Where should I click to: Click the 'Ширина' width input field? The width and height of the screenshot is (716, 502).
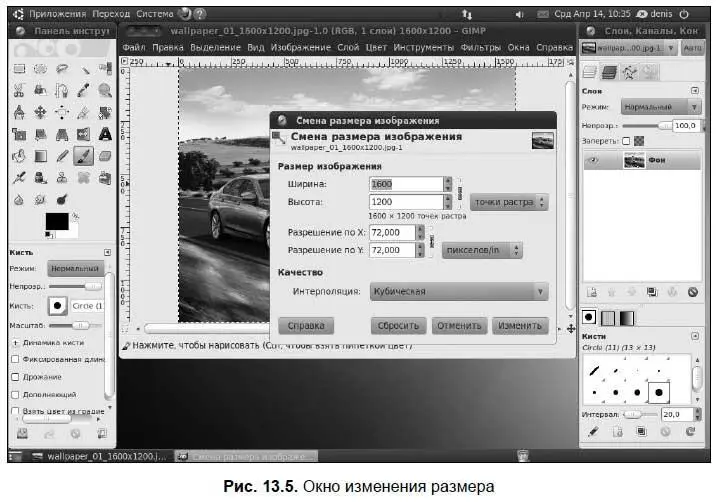(405, 184)
